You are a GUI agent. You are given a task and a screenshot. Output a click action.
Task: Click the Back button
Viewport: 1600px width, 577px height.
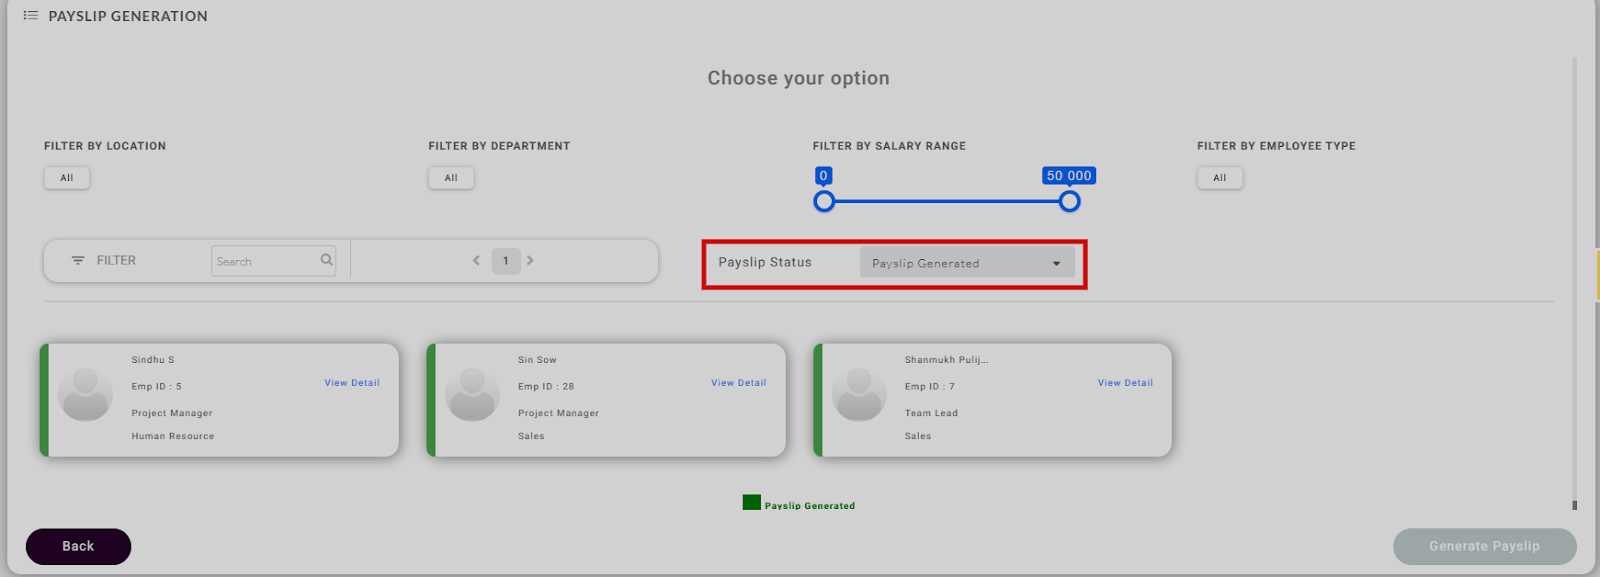click(78, 546)
